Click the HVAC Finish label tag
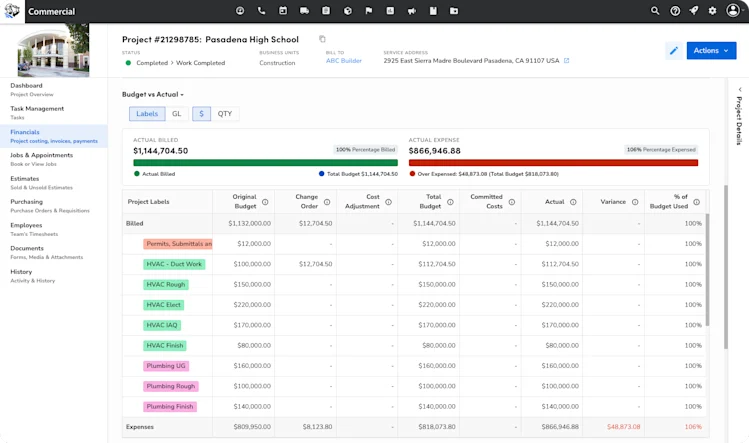The width and height of the screenshot is (749, 443). (x=165, y=346)
